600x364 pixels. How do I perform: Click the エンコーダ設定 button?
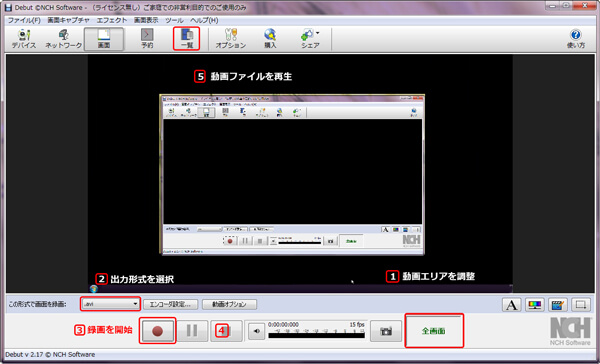click(170, 304)
